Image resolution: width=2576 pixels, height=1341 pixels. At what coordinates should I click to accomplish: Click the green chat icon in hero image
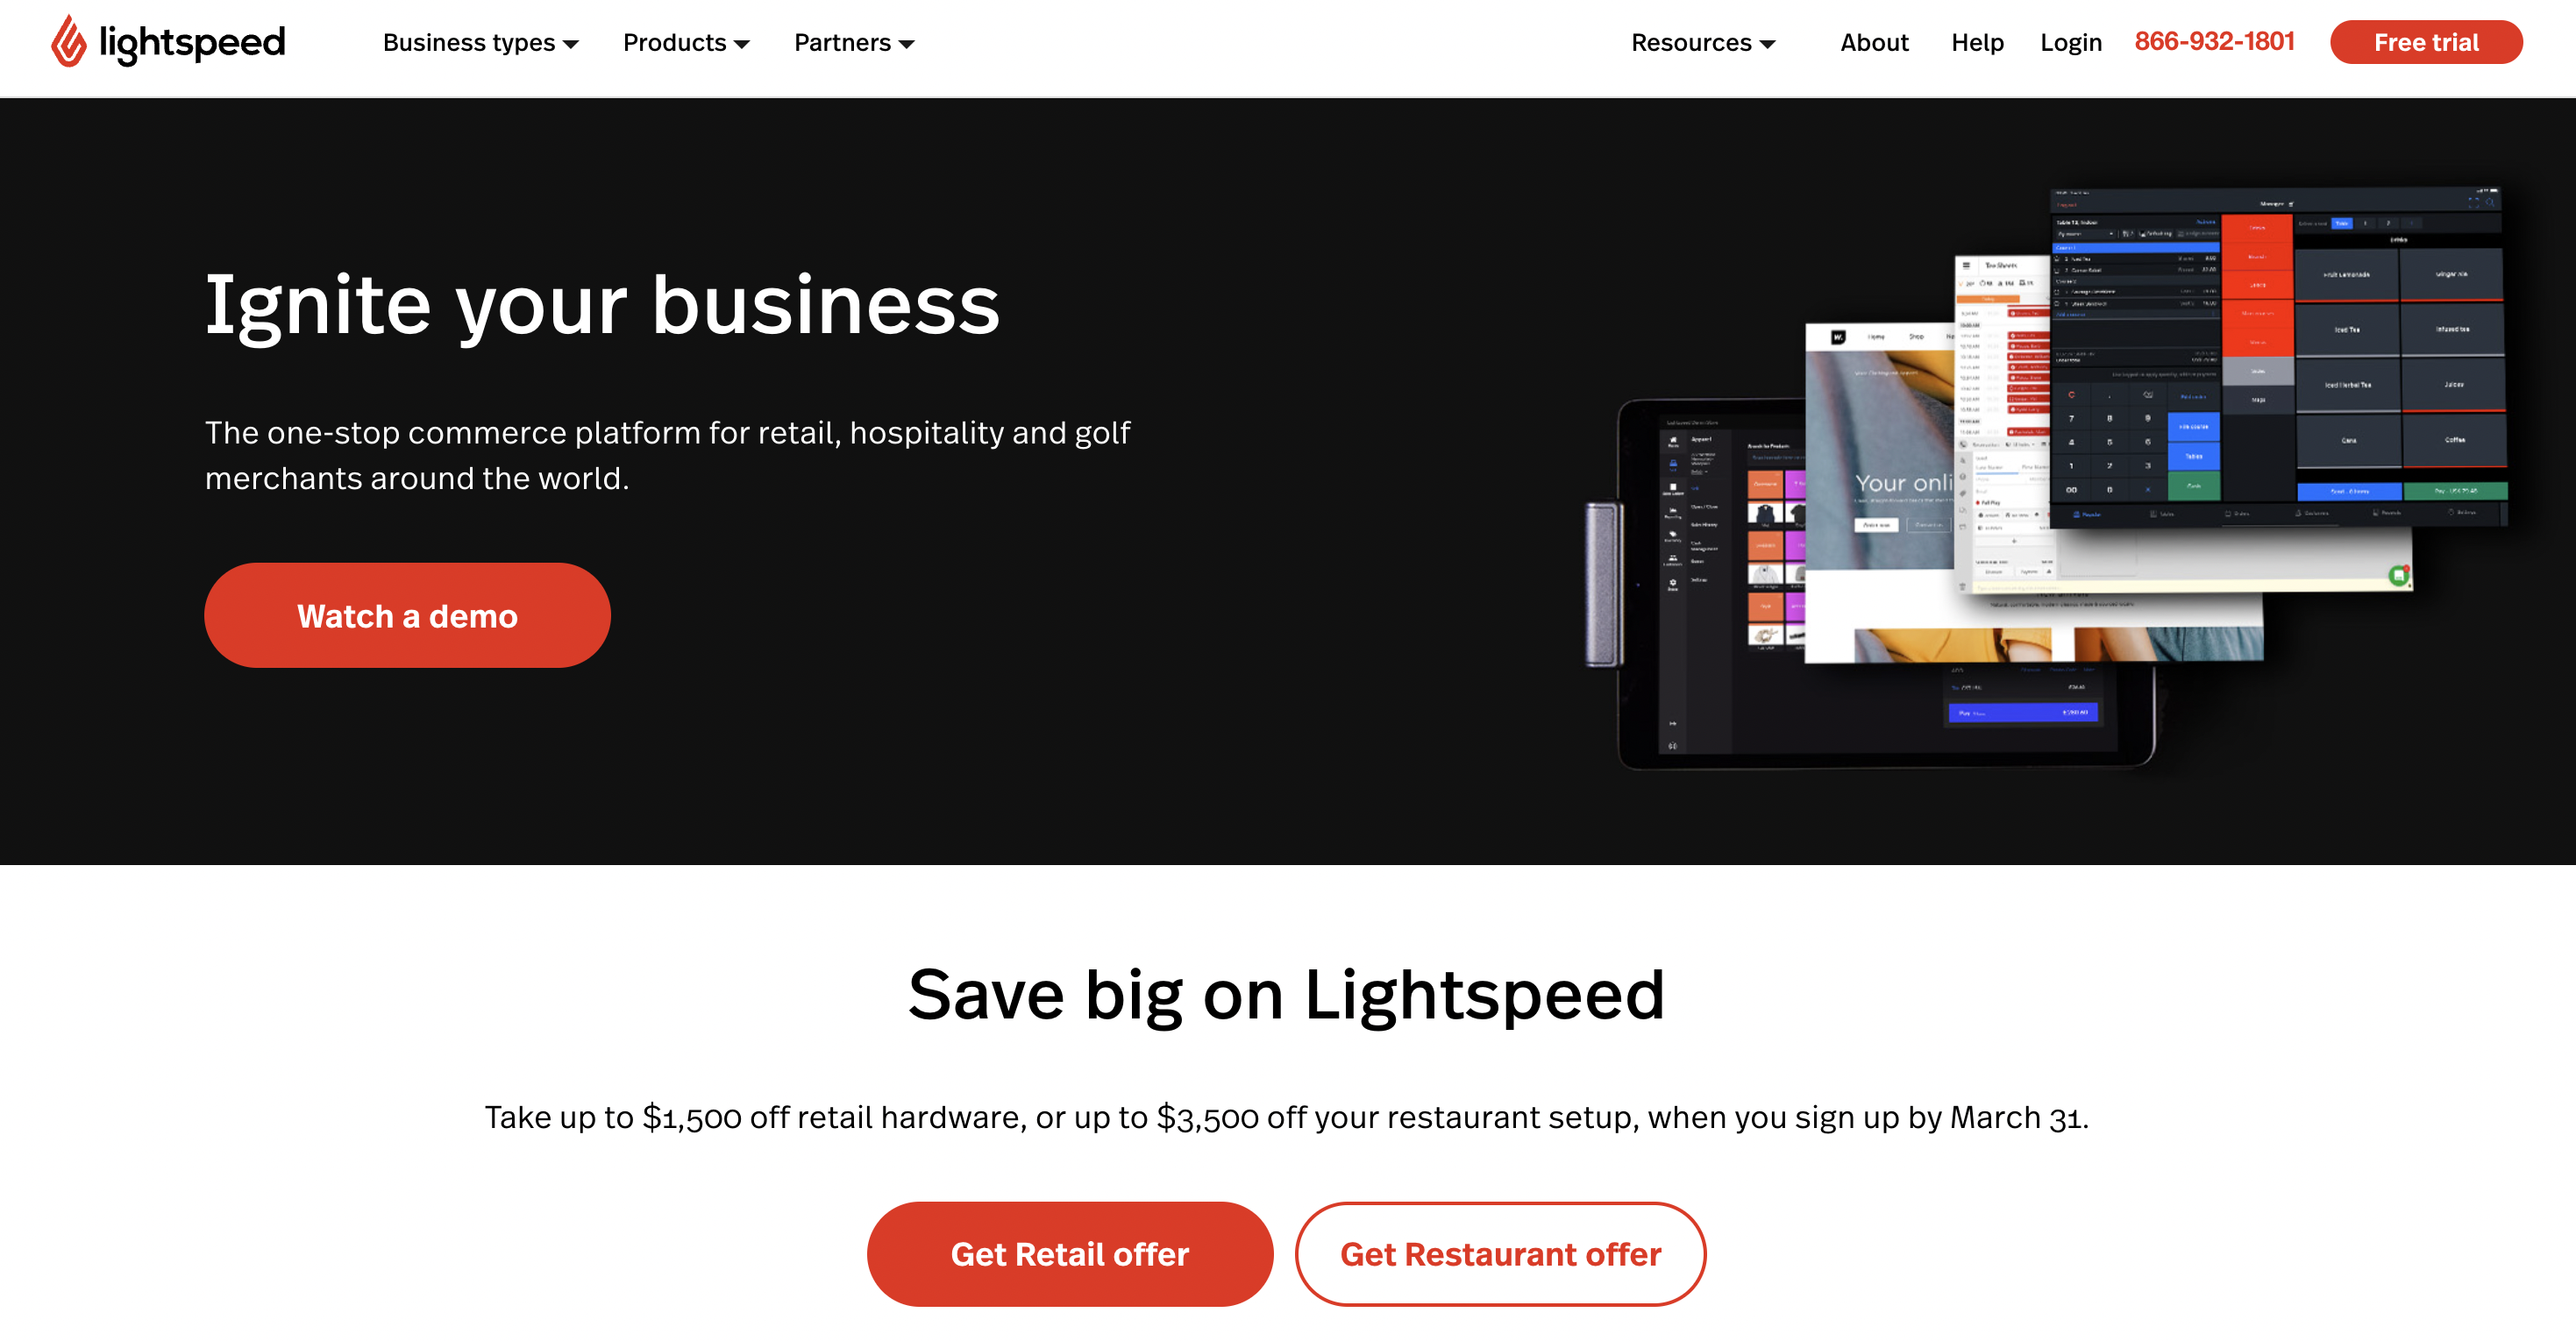[2398, 575]
